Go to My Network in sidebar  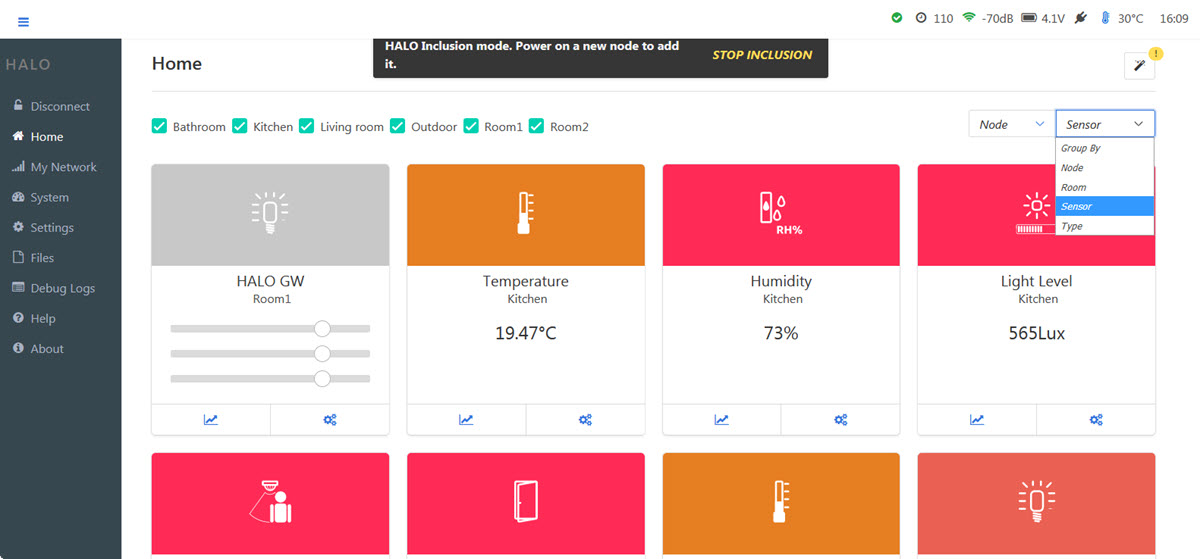(x=63, y=167)
